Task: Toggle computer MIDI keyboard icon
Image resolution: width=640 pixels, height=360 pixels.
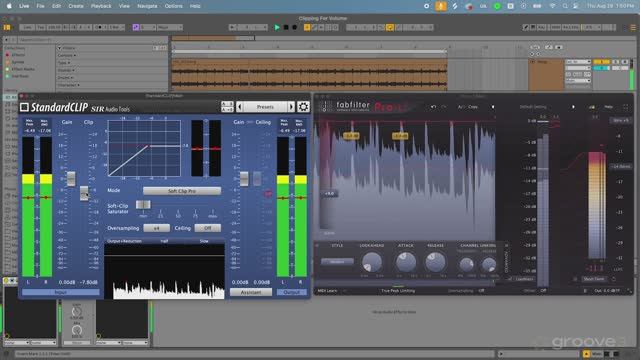Action: pyautogui.click(x=533, y=27)
